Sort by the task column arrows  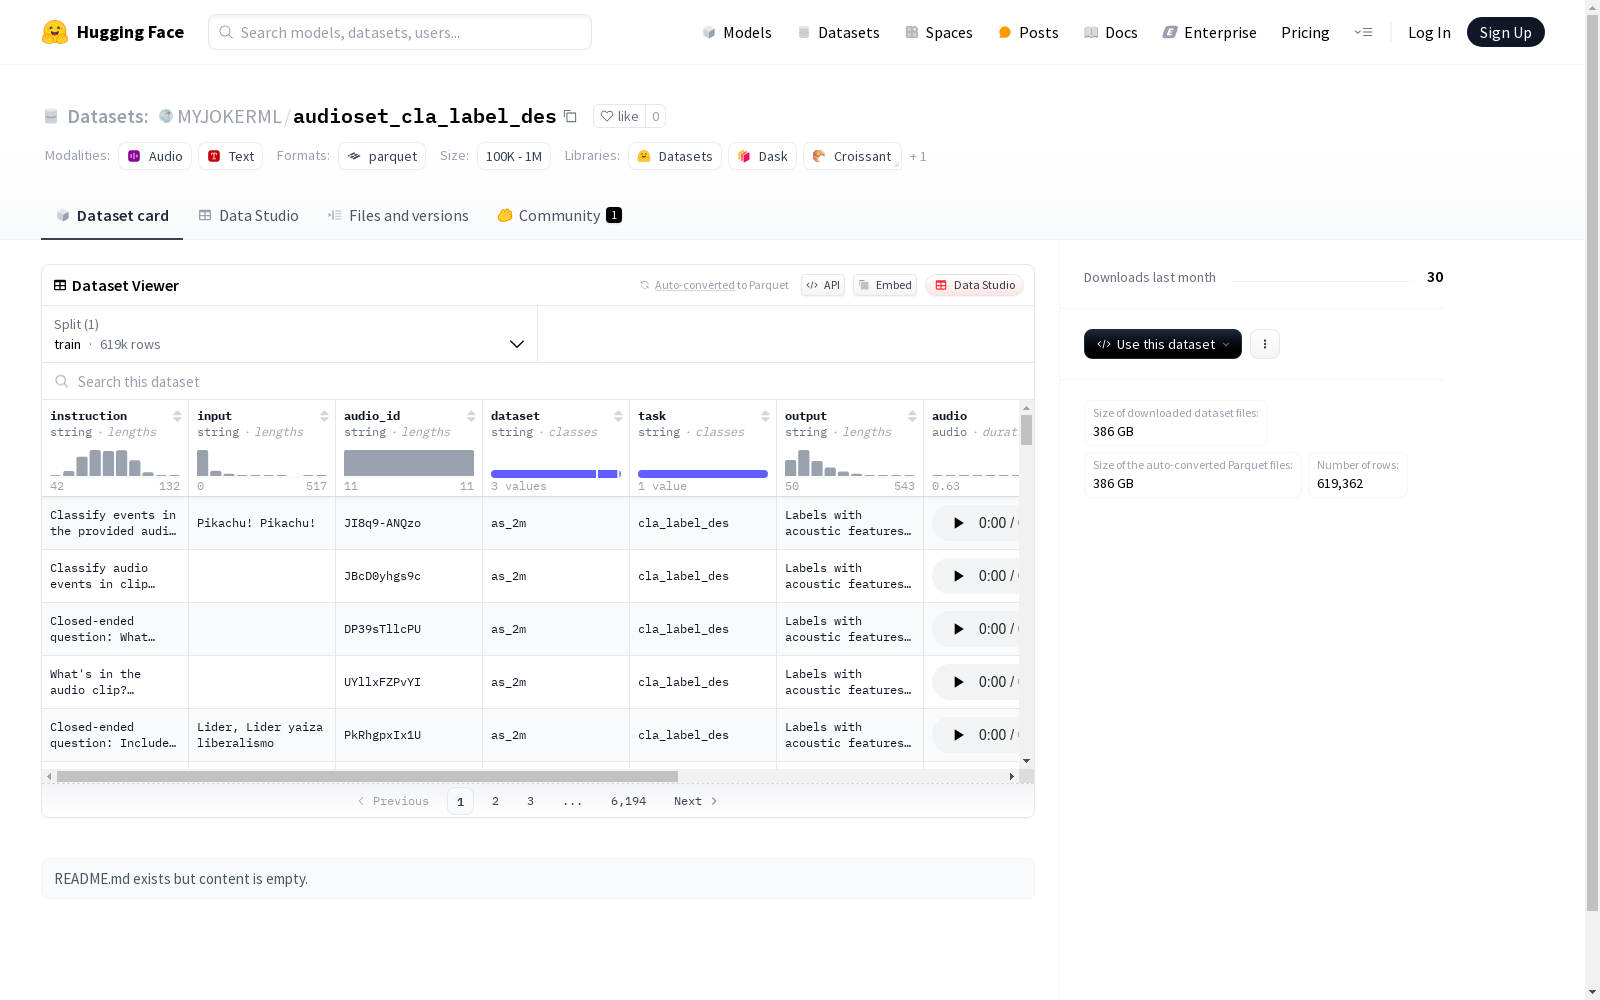tap(765, 416)
